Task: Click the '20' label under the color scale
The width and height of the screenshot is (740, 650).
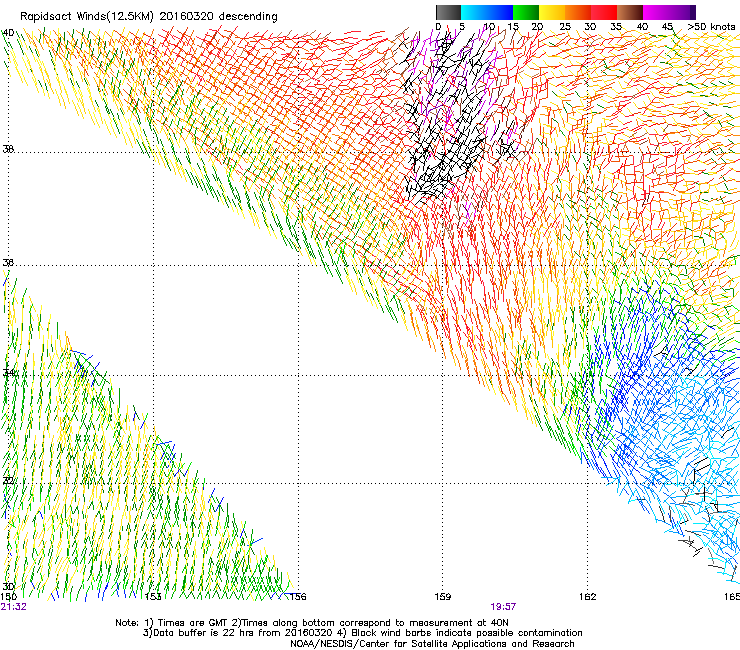Action: [537, 27]
